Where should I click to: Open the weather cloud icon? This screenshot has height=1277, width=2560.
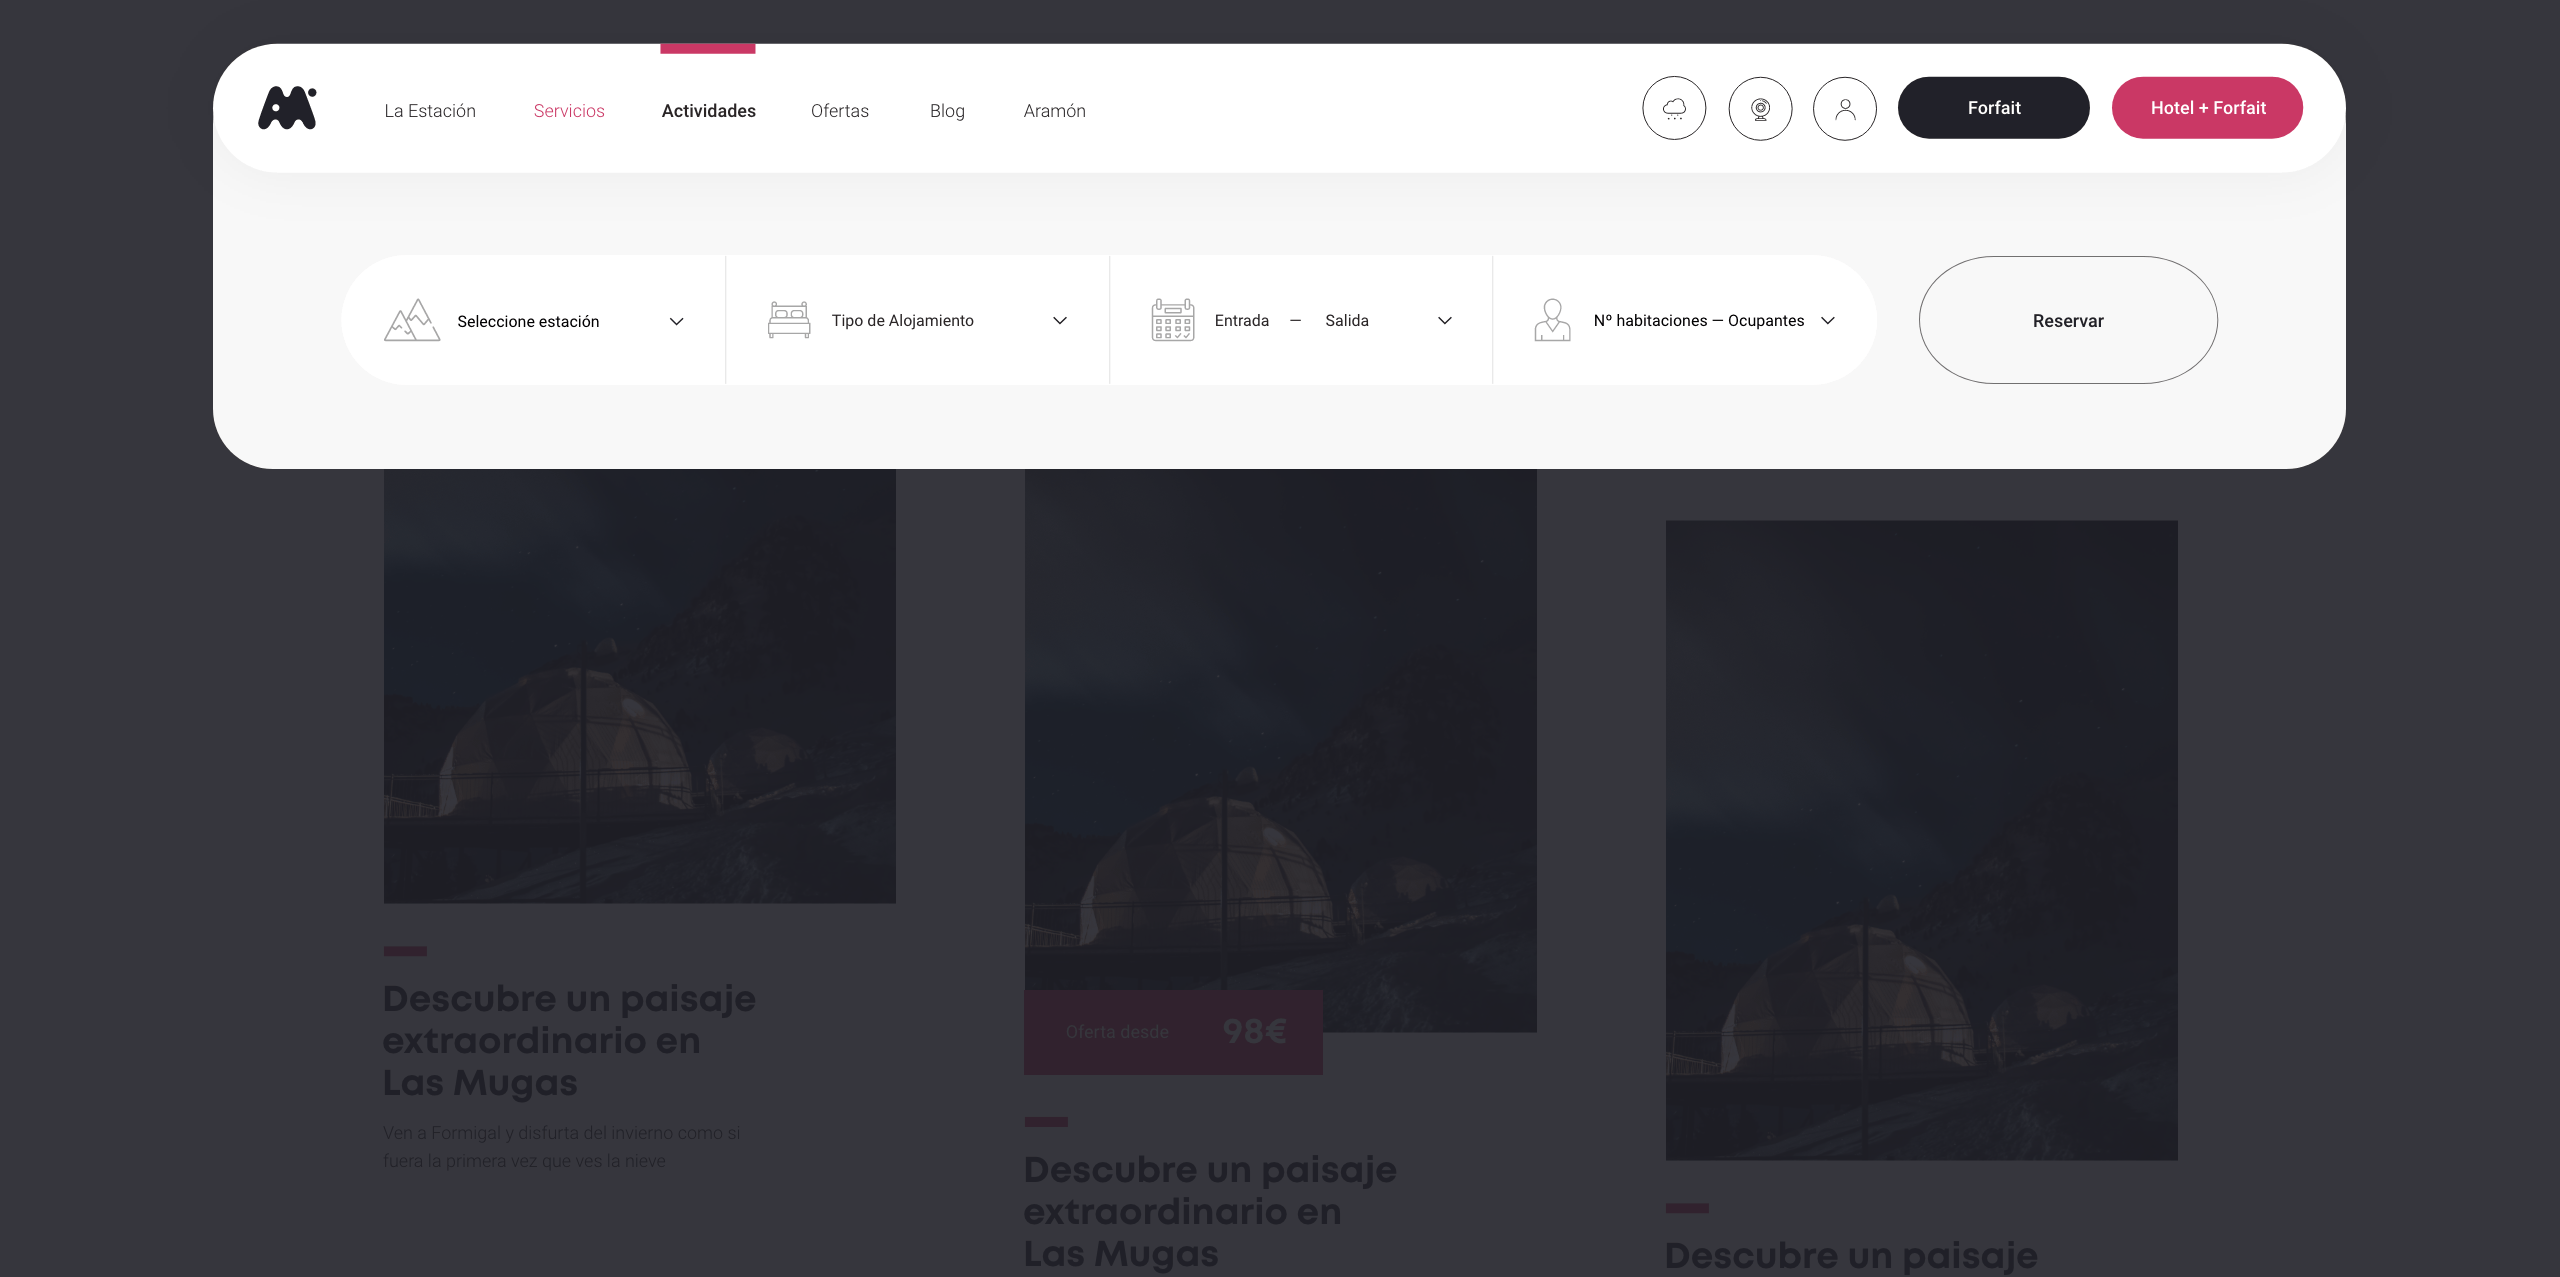[x=1674, y=108]
